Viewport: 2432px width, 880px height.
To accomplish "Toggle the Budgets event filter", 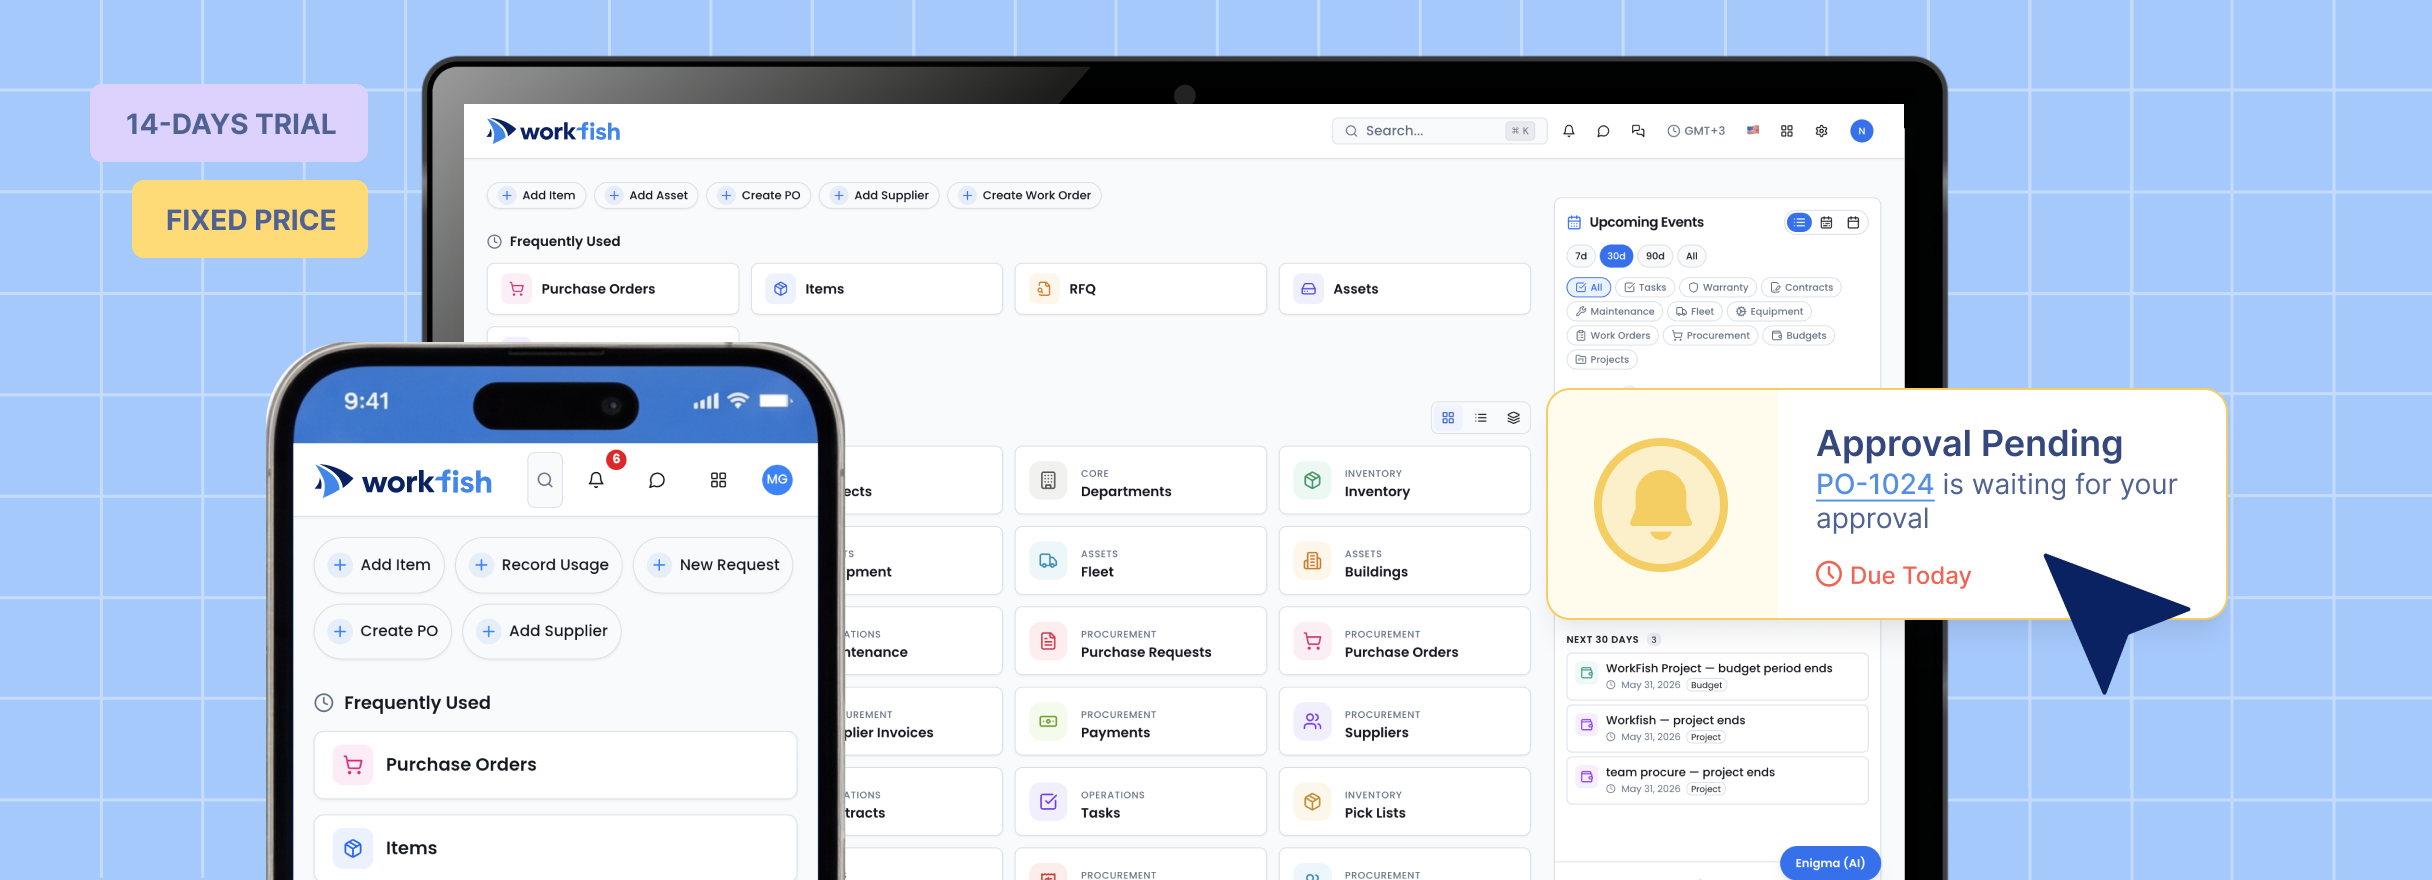I will [x=1799, y=335].
